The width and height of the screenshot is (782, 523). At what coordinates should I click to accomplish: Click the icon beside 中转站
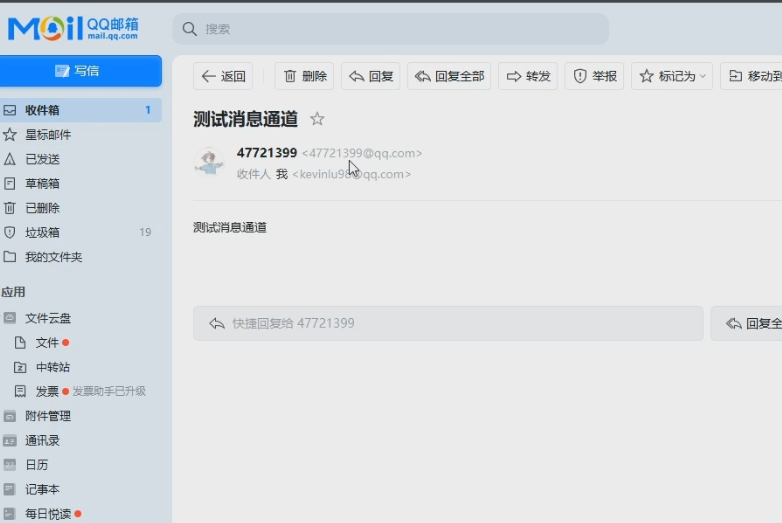click(20, 367)
